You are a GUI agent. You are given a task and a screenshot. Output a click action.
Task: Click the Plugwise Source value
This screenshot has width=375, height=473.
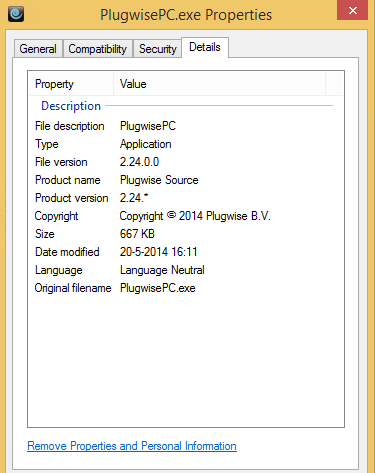pos(159,180)
